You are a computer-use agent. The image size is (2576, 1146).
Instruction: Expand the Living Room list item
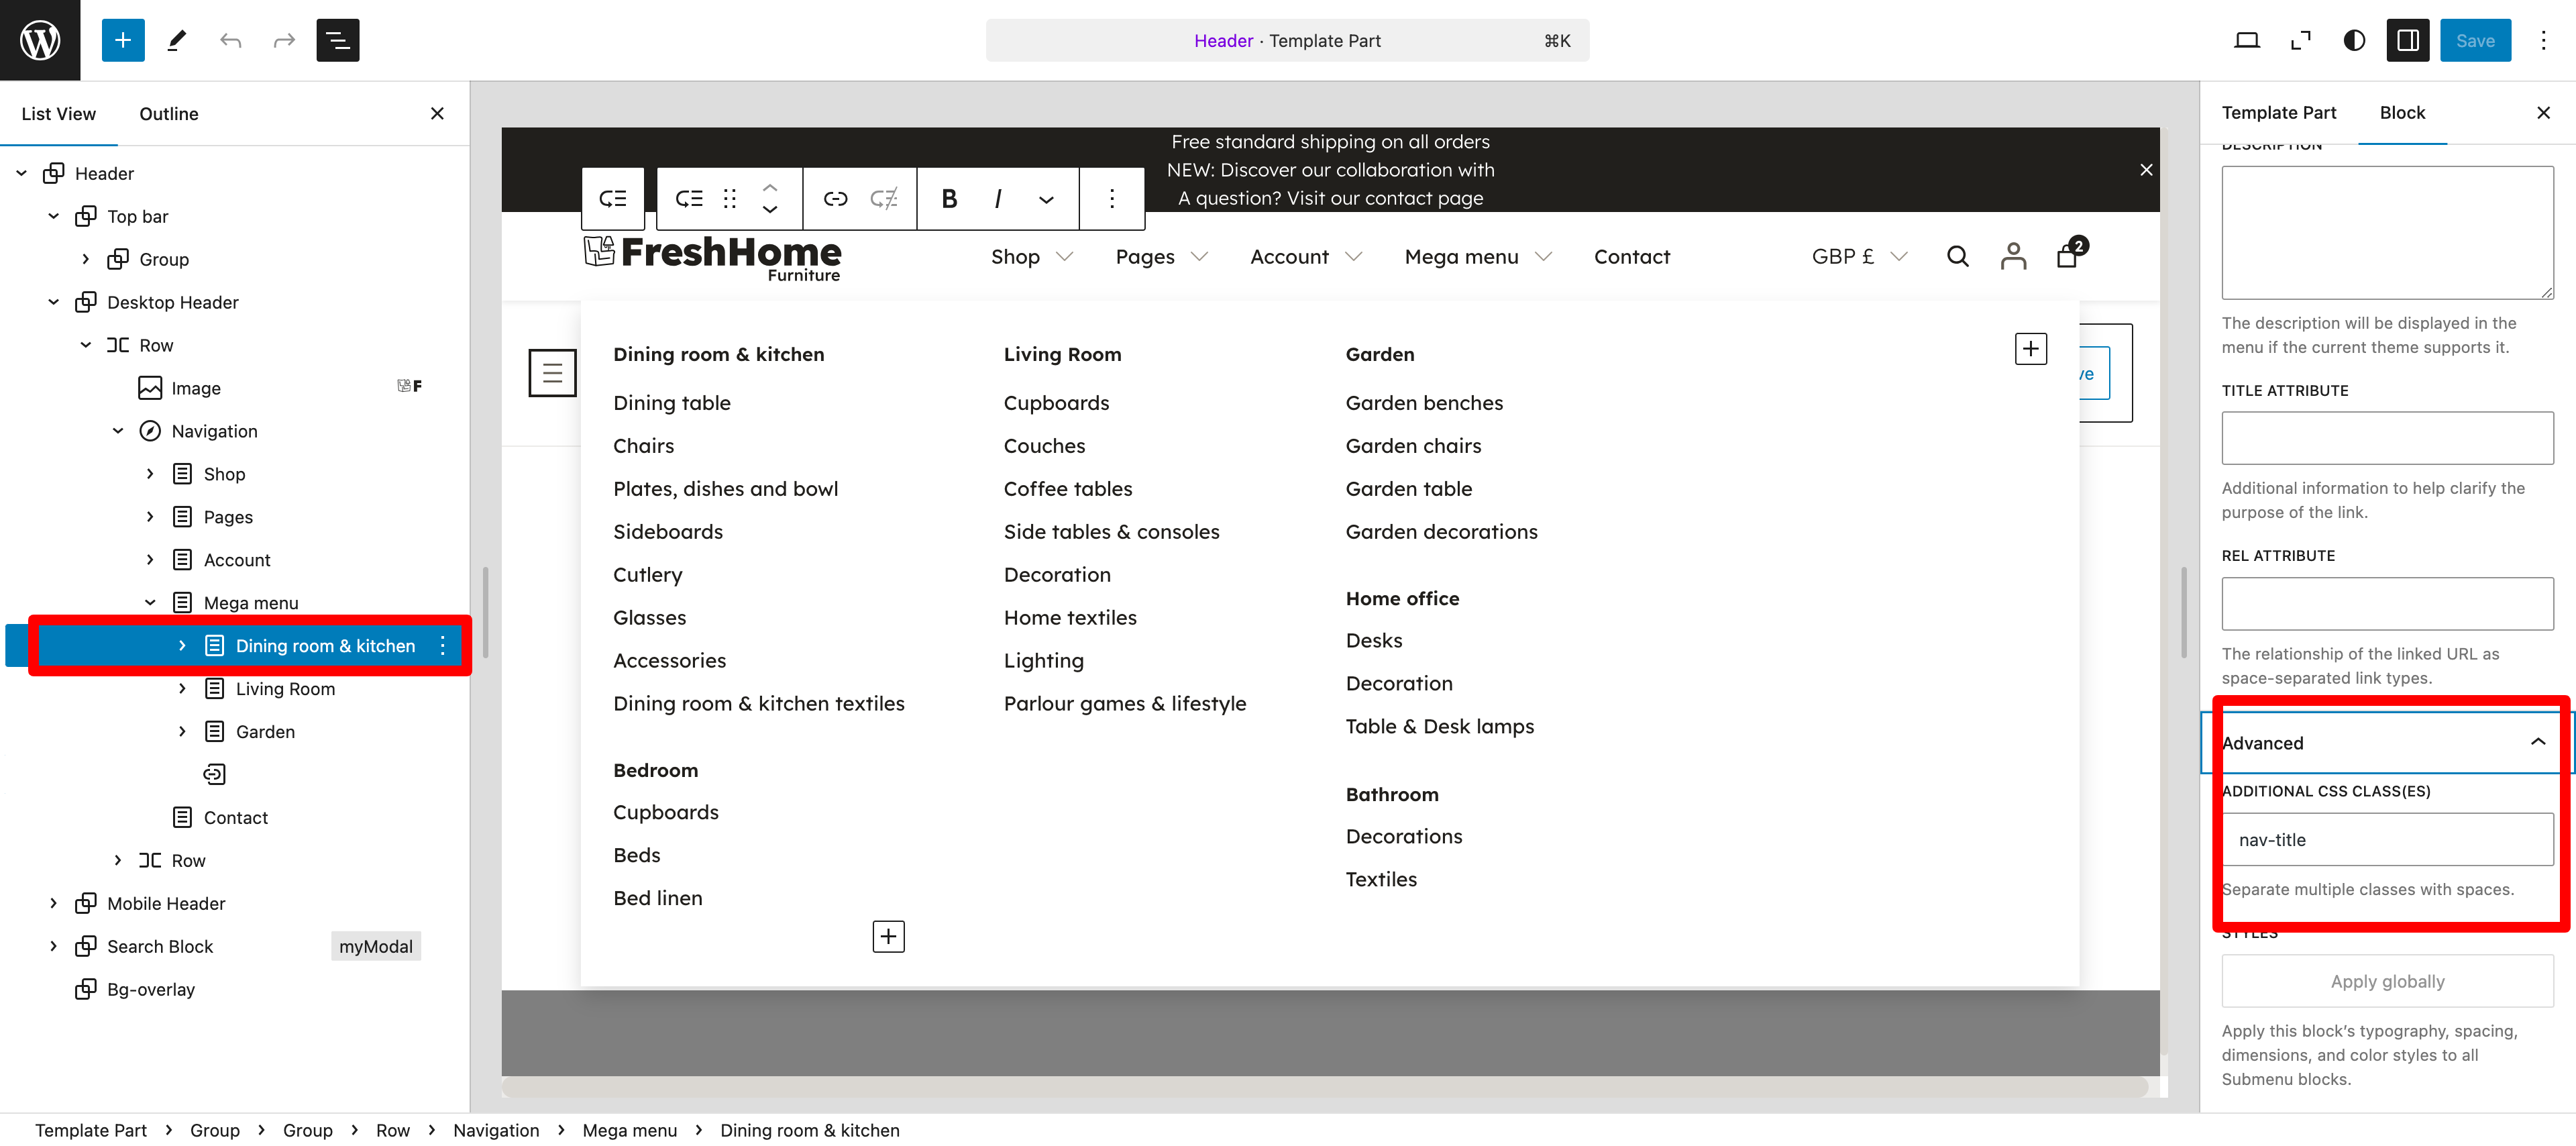tap(182, 689)
